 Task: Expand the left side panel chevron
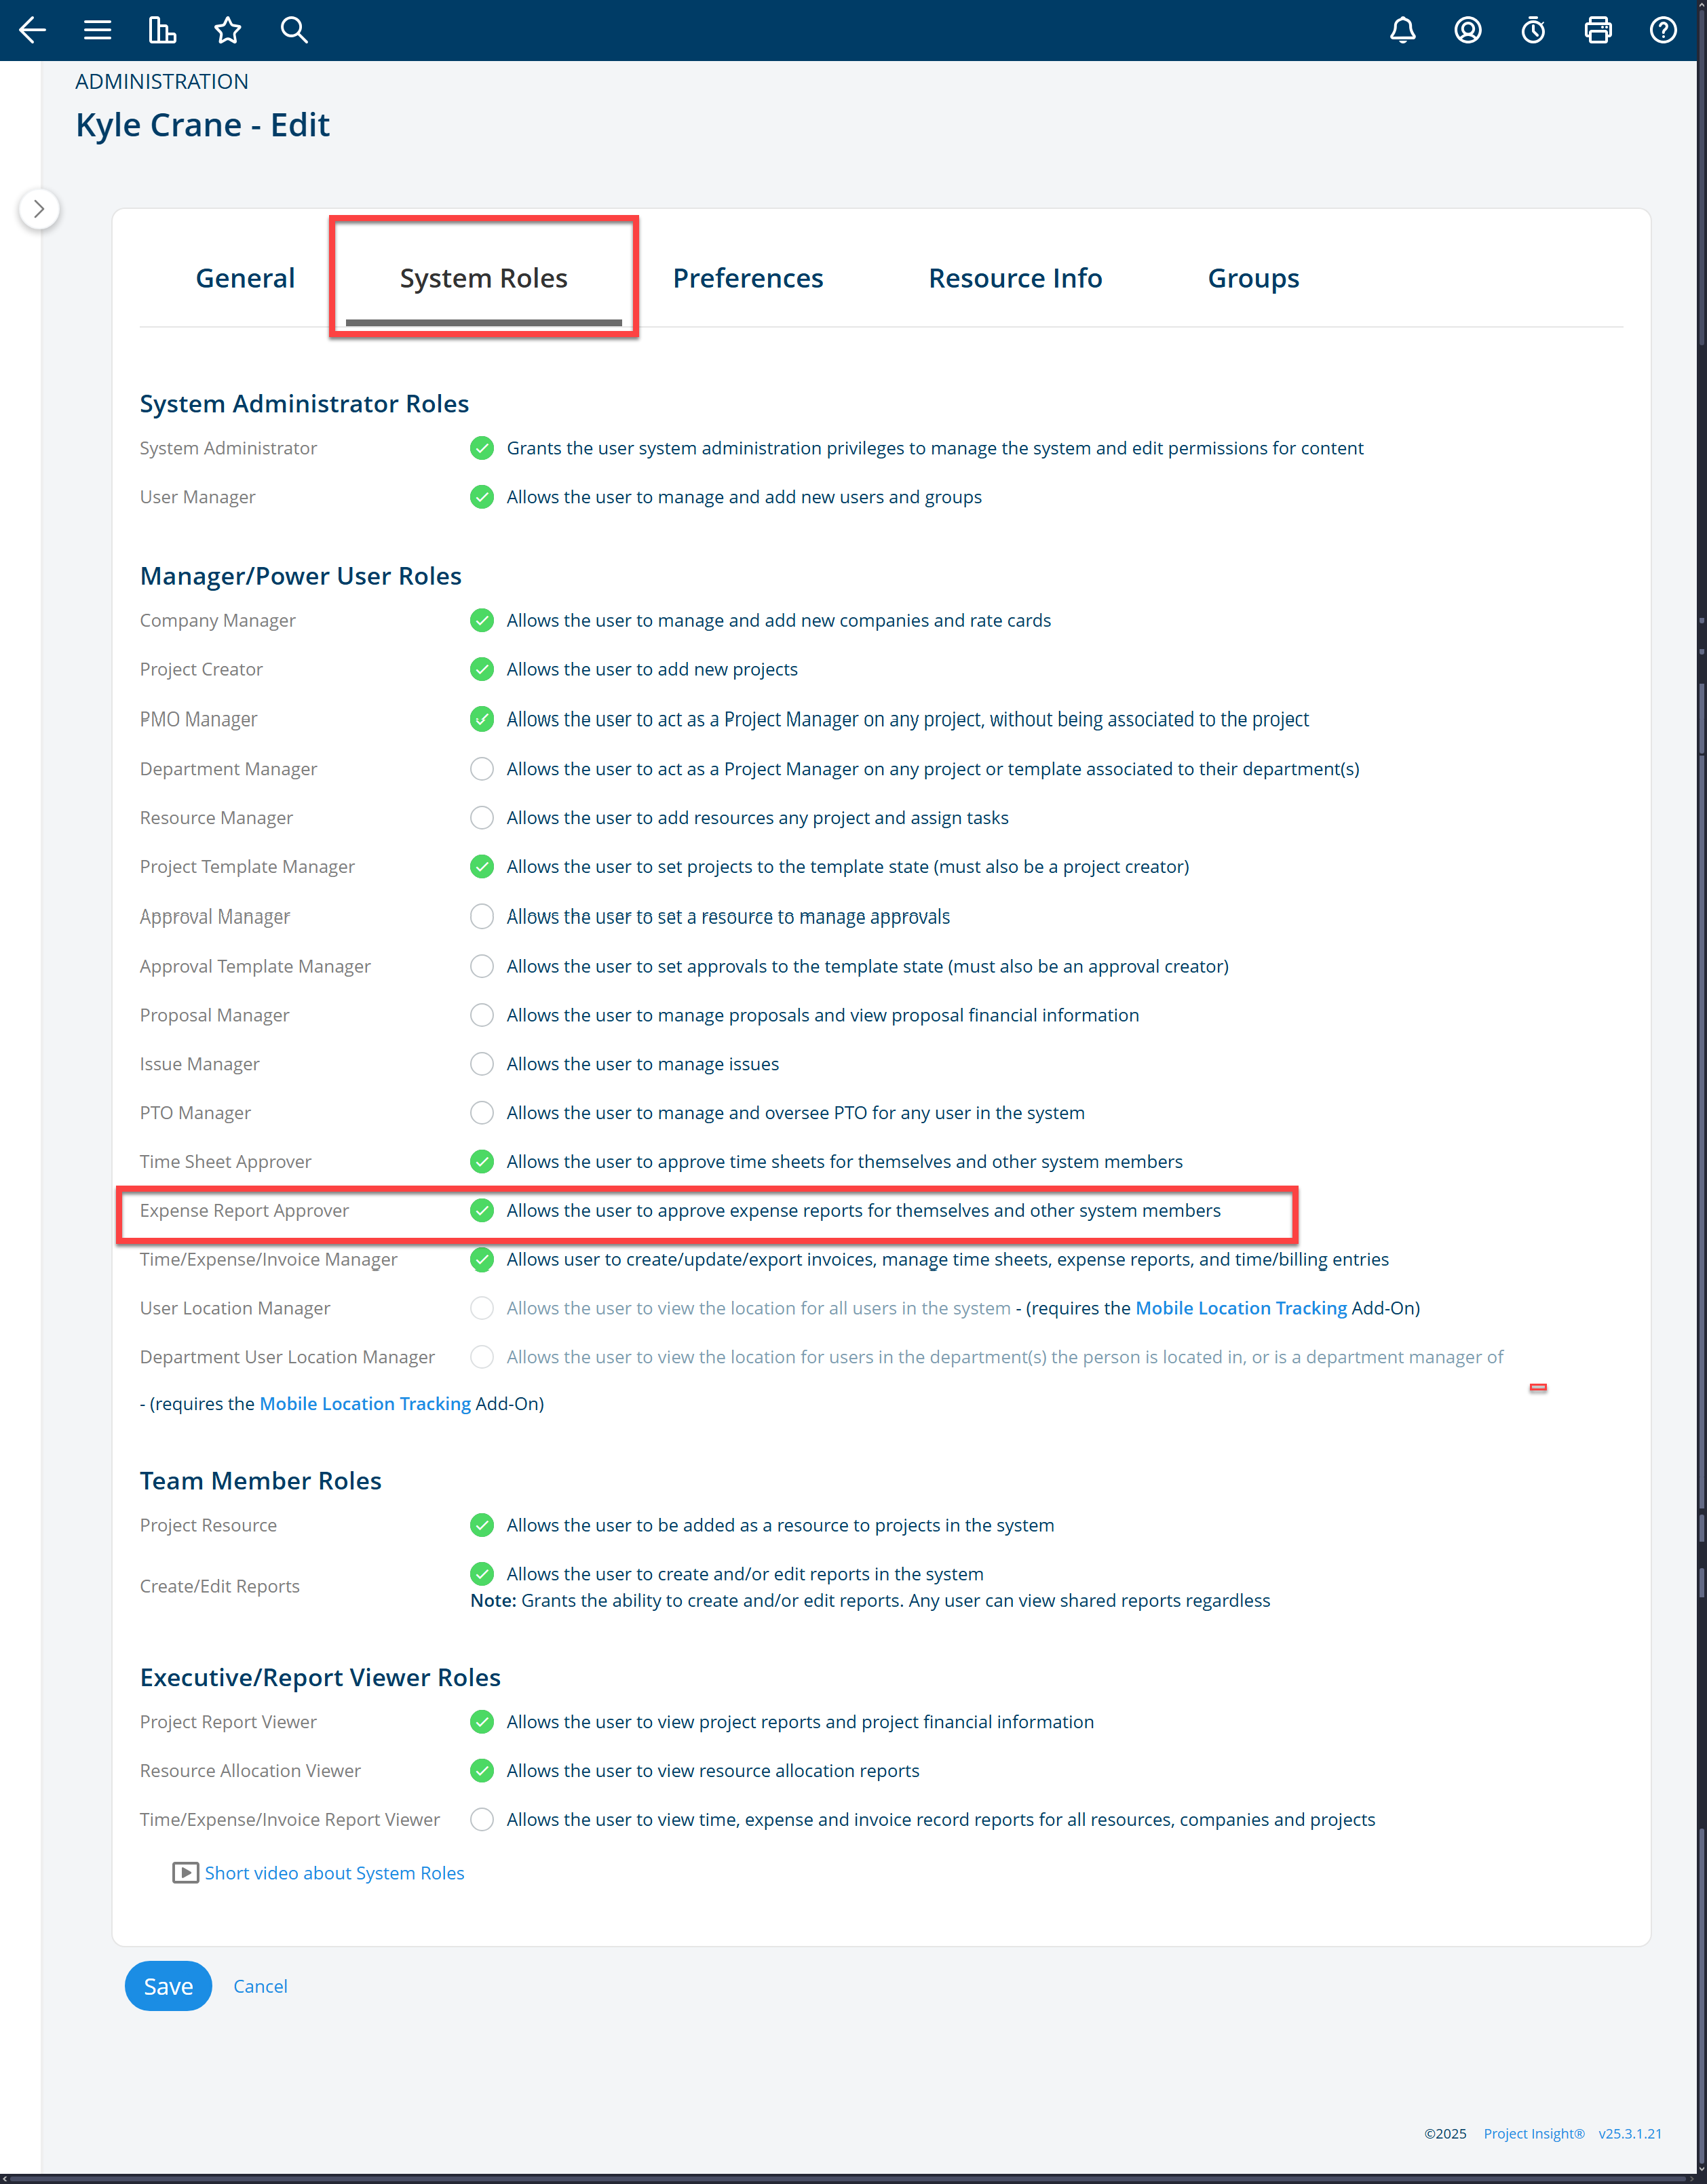pos(39,209)
